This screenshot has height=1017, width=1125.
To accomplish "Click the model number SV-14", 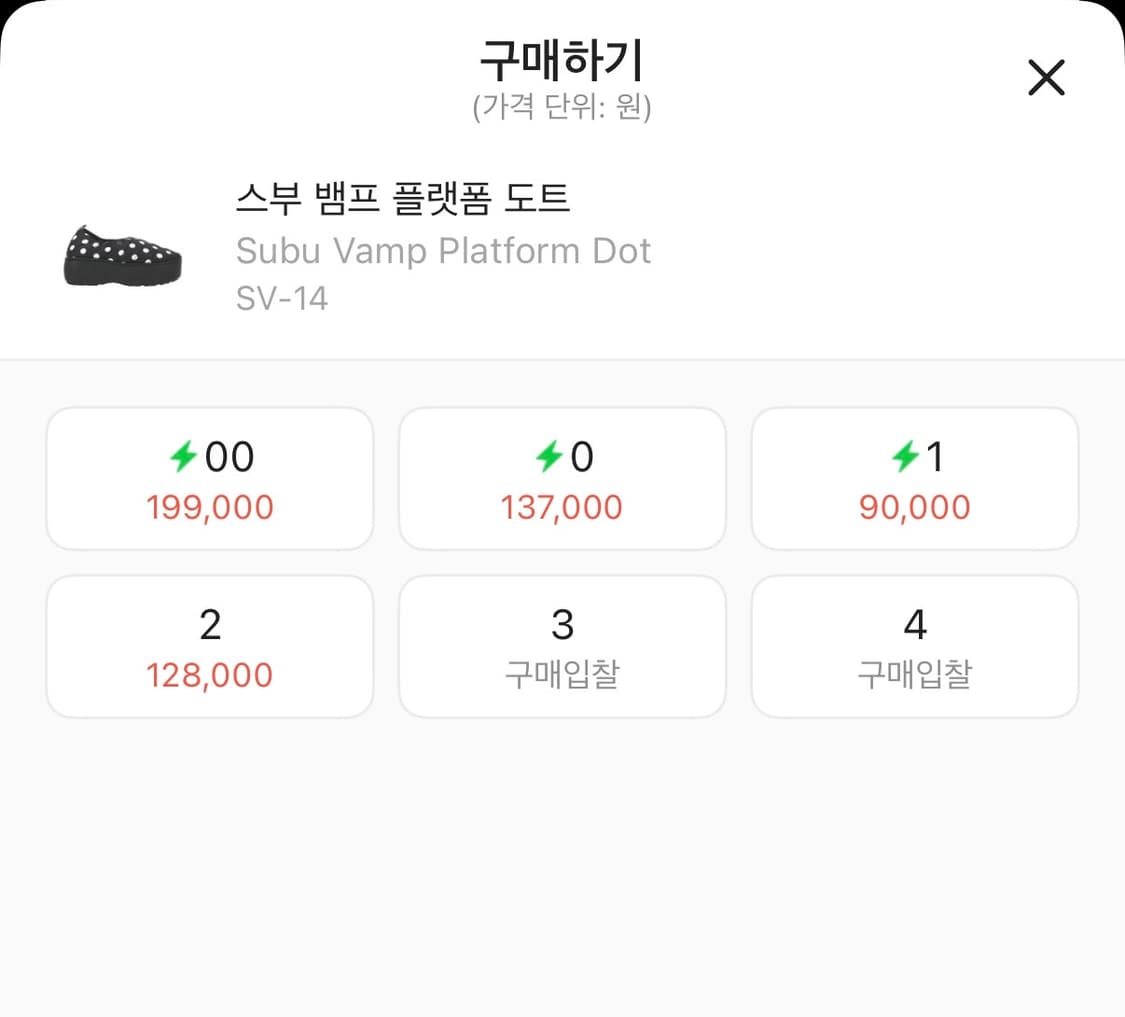I will [x=282, y=298].
